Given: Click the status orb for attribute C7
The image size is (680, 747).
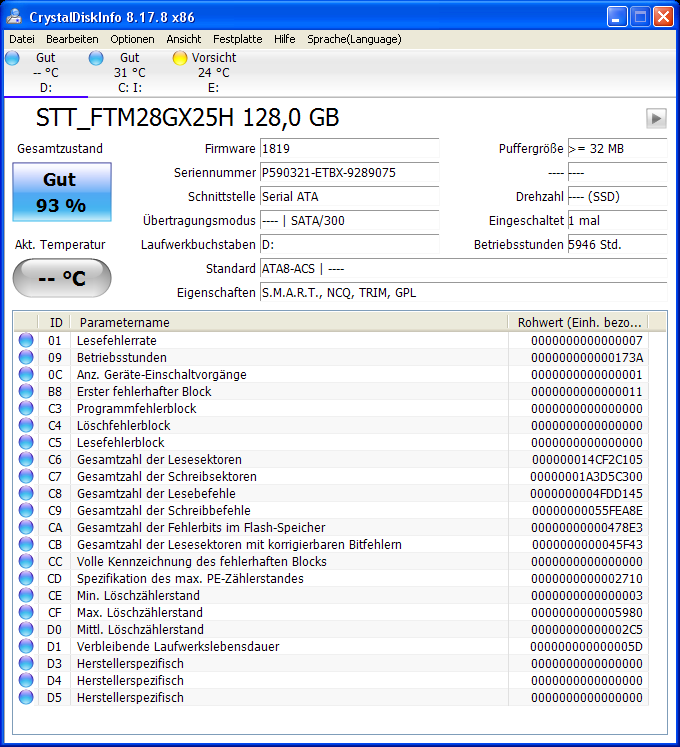Looking at the screenshot, I should tap(26, 476).
